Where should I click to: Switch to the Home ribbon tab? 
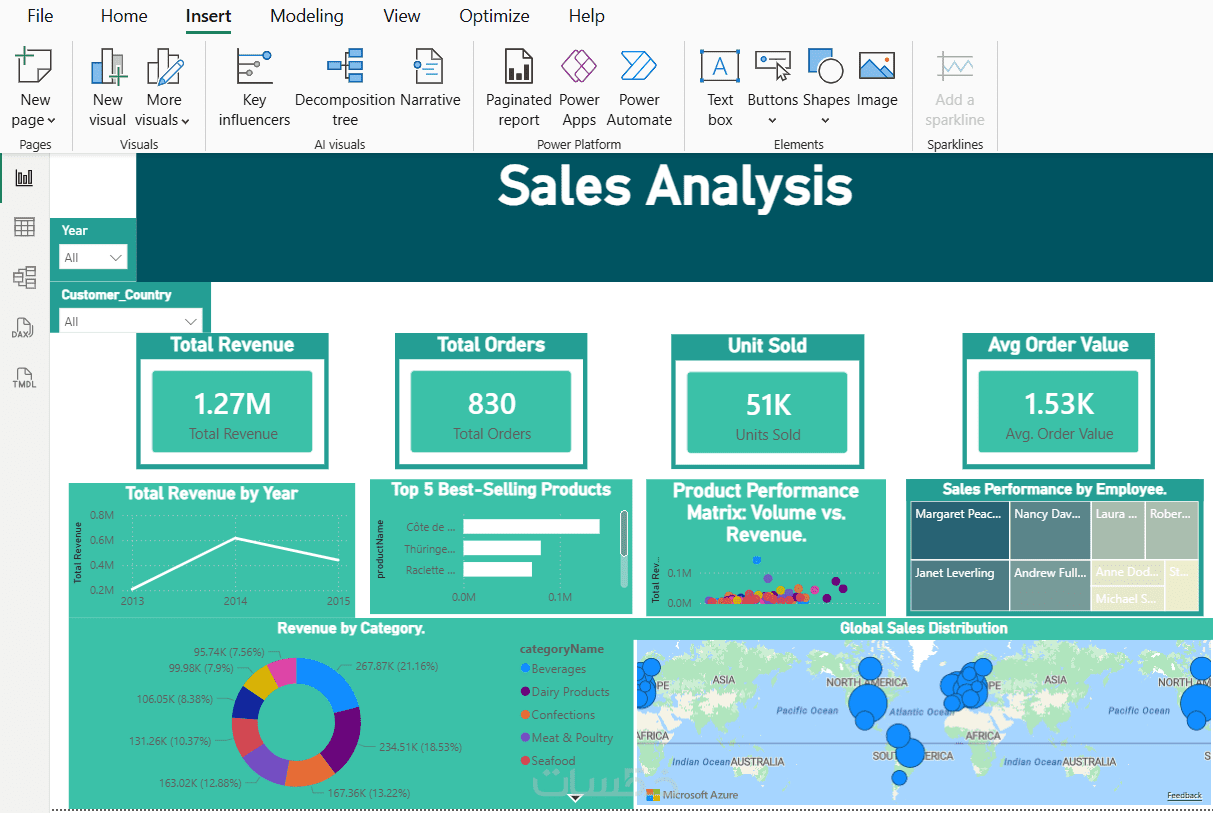point(124,16)
